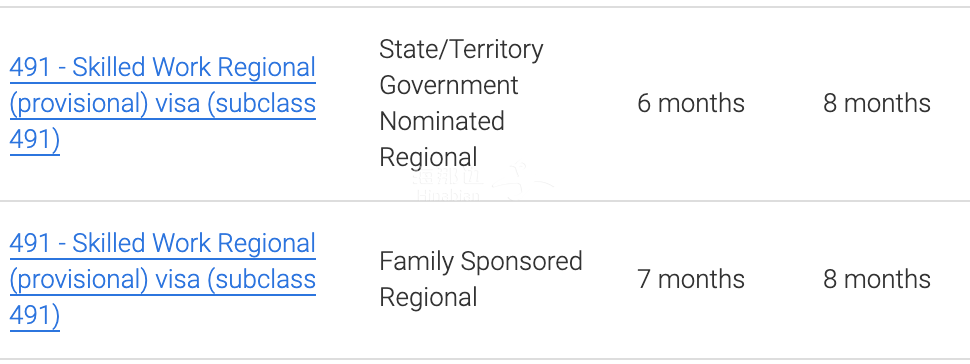Click the trailing "491)" link text in Family Sponsored row
Viewport: 970px width, 364px height.
tap(35, 316)
